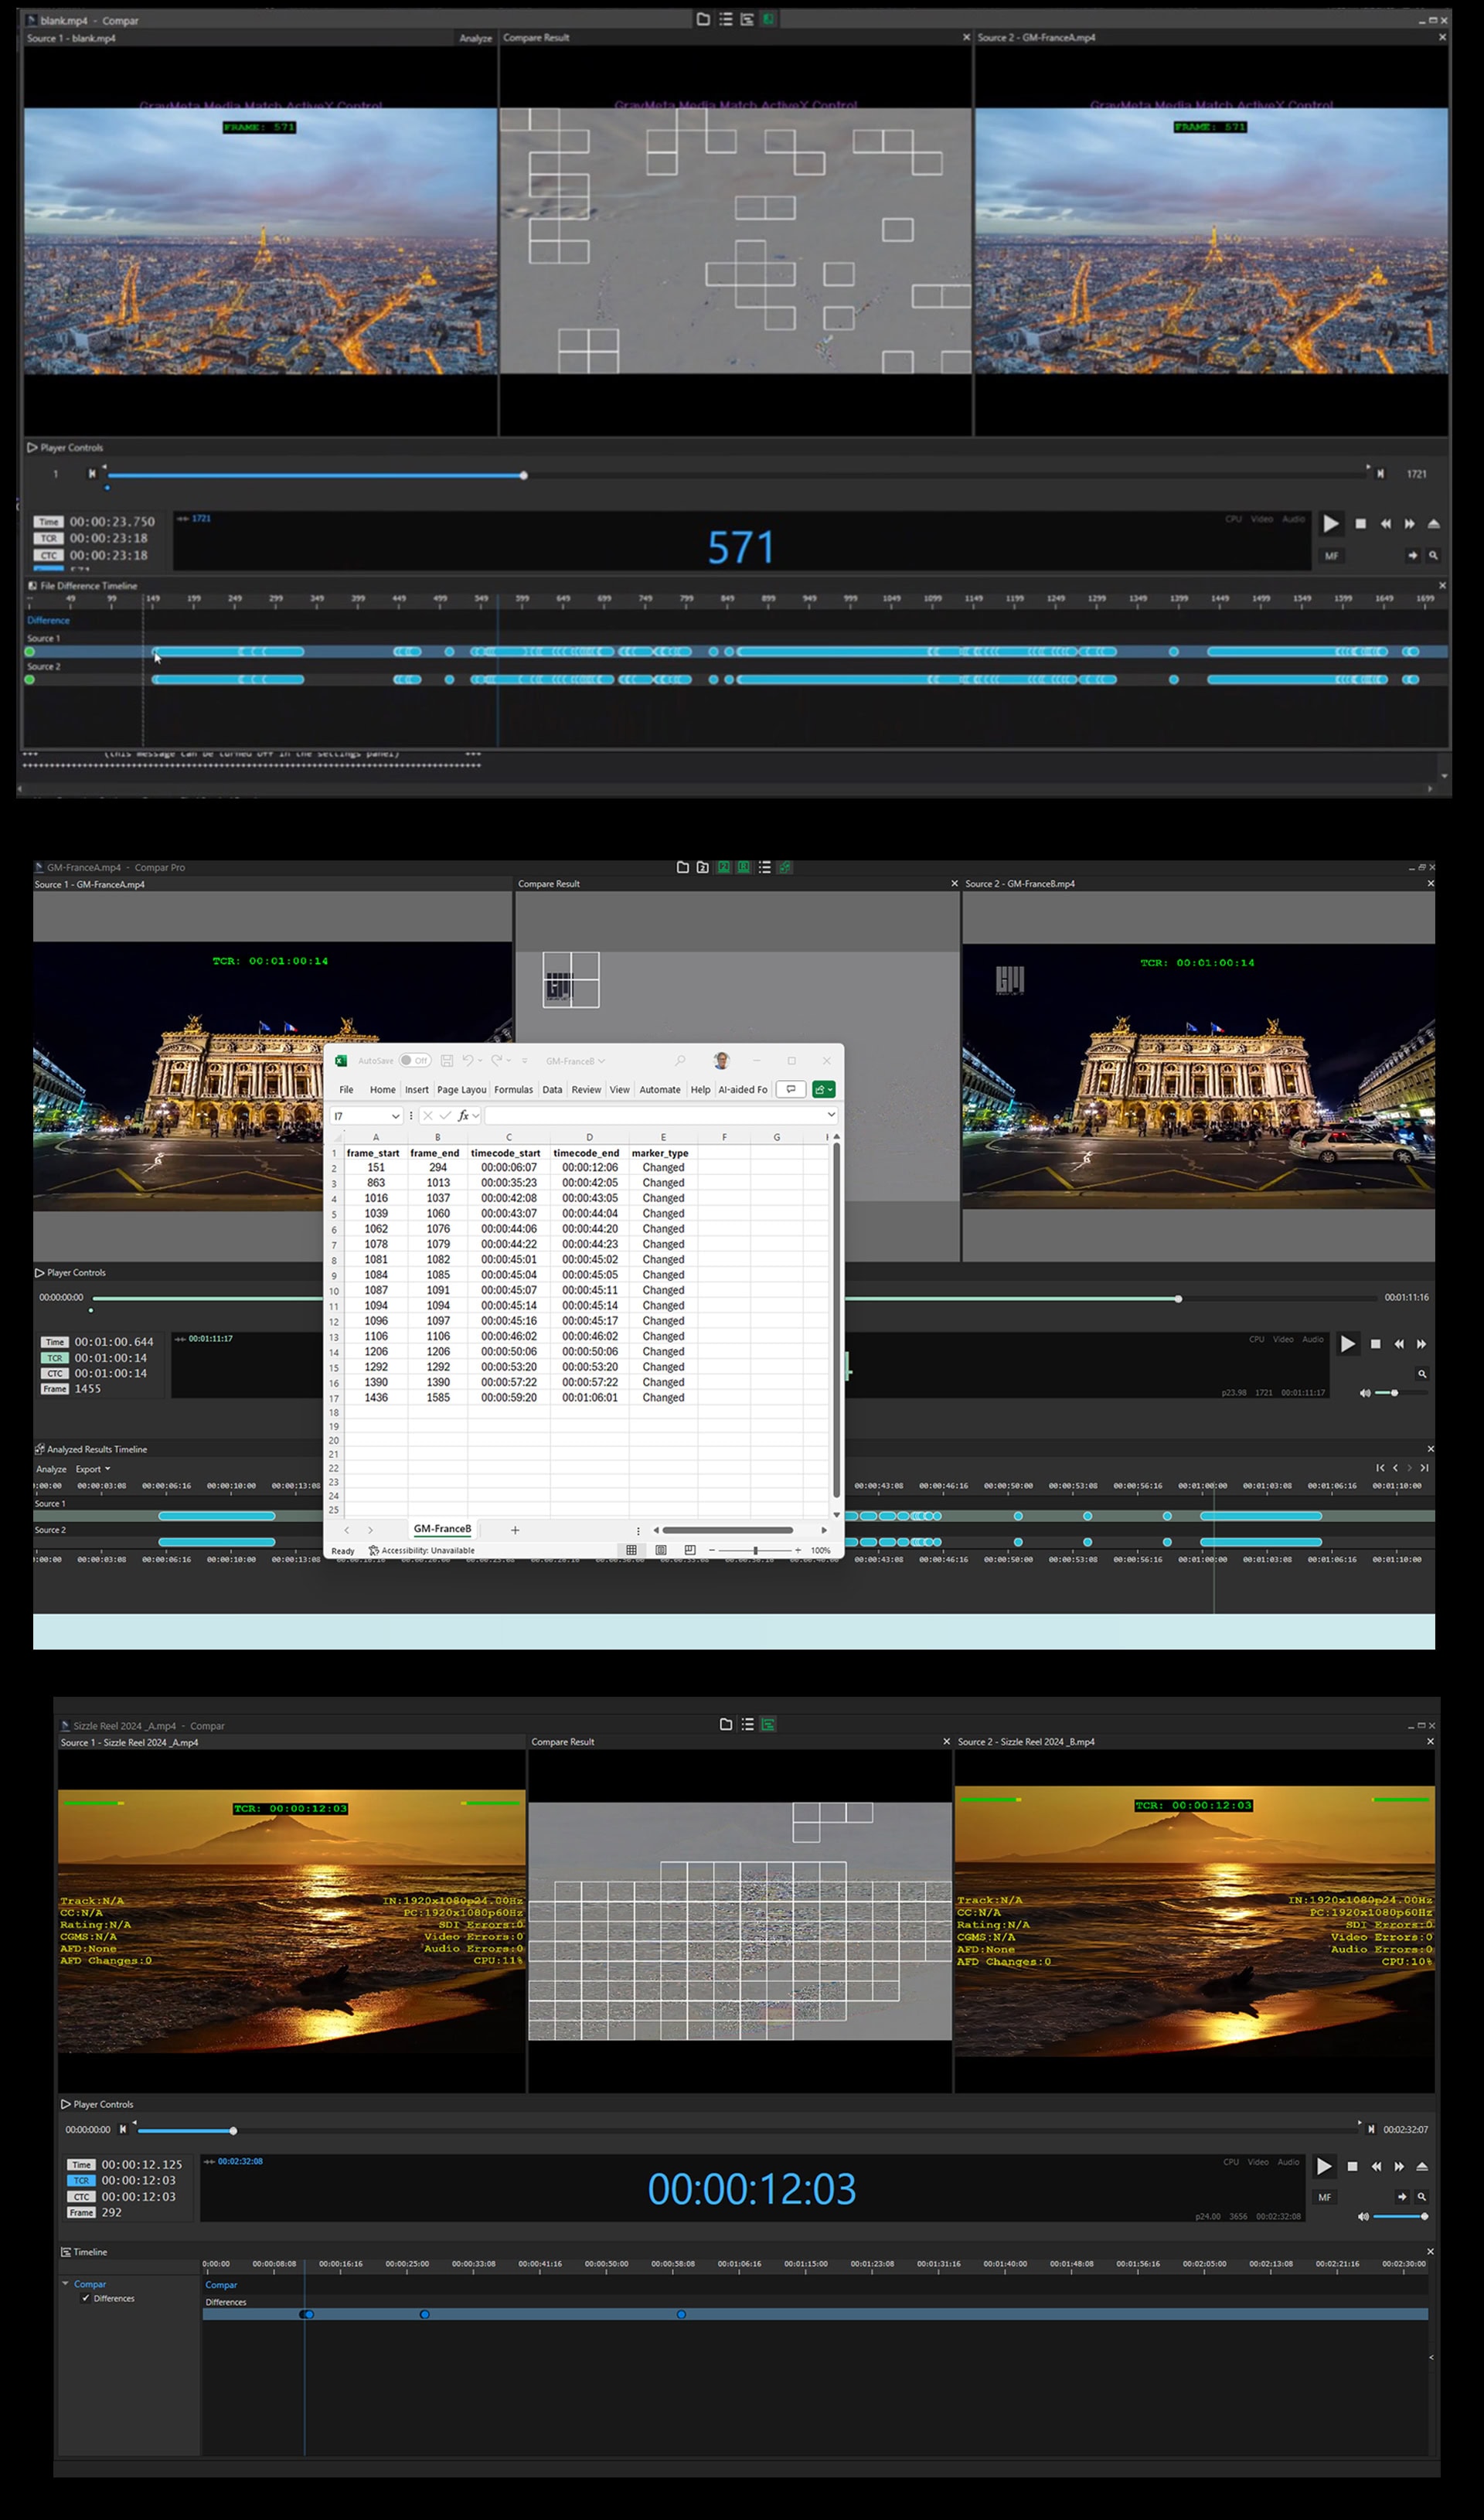Toggle the Excel AutoSave switch
Viewport: 1484px width, 2520px height.
415,1061
